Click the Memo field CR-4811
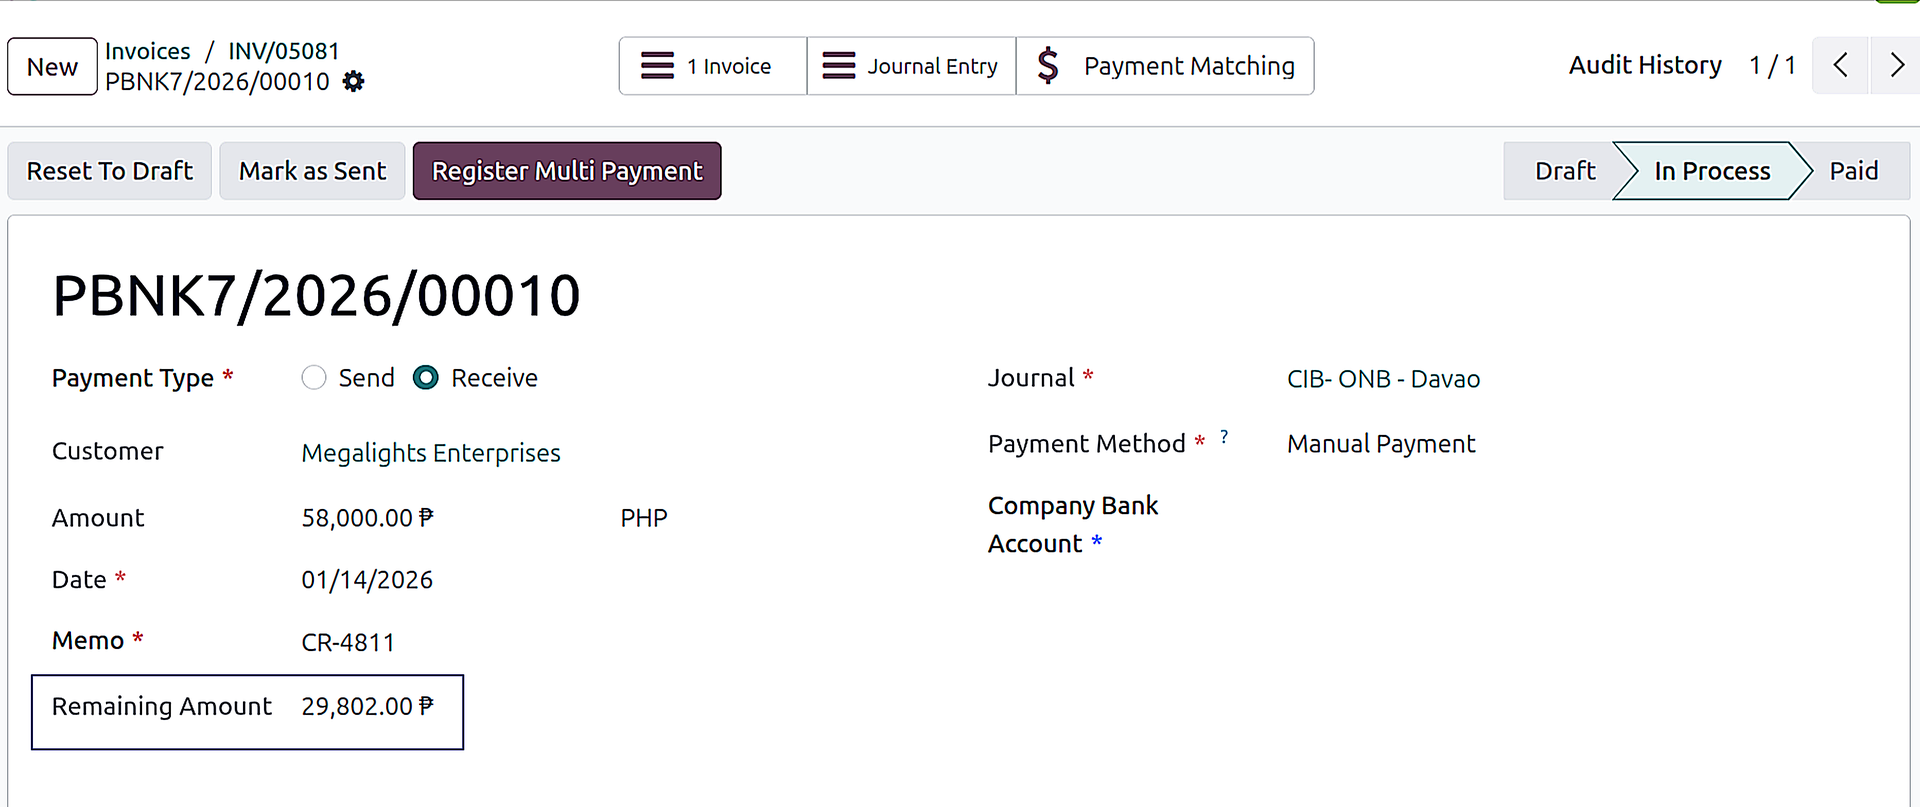This screenshot has height=807, width=1920. [x=348, y=642]
